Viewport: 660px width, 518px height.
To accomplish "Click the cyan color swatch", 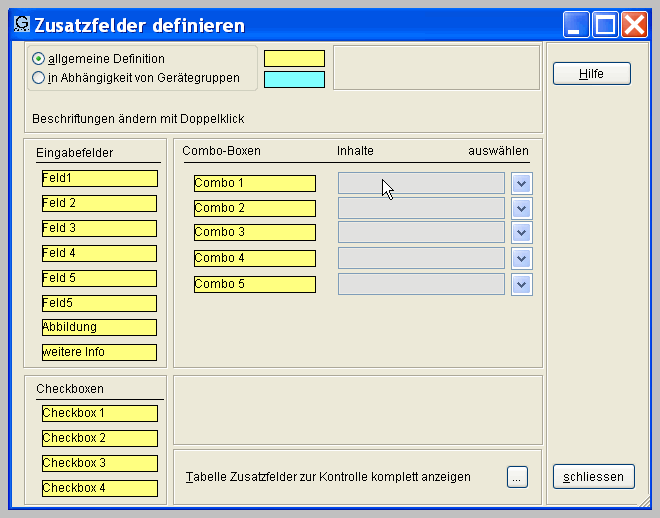I will point(294,79).
